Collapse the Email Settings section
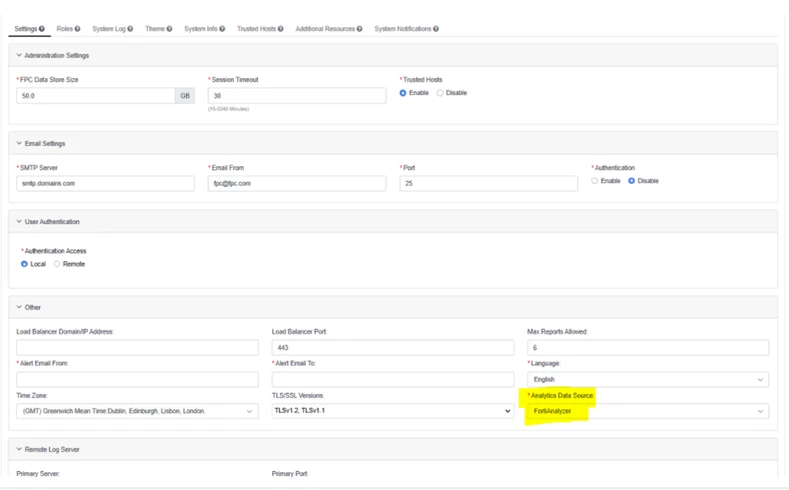Screen dimensions: 789x490 pos(19,143)
